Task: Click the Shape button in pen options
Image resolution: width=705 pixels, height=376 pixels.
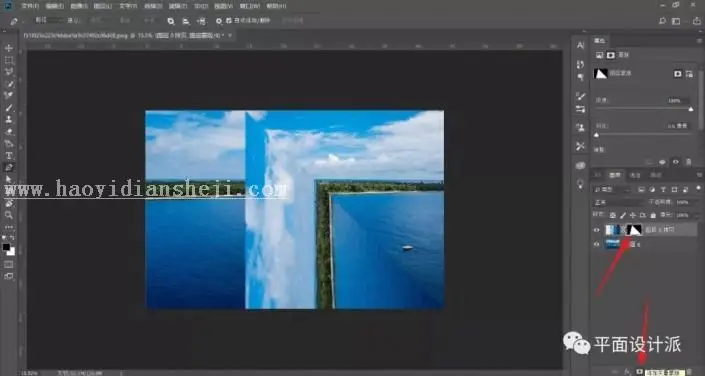Action: click(x=149, y=21)
